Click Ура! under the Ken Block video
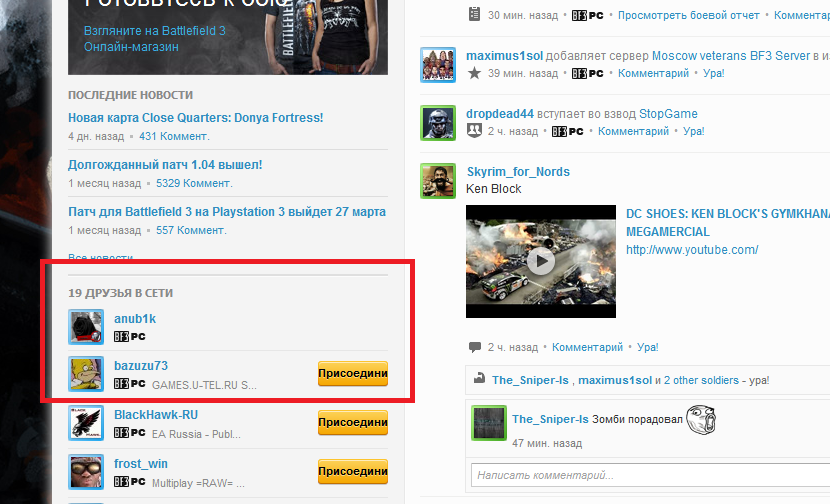The image size is (830, 504). click(647, 347)
